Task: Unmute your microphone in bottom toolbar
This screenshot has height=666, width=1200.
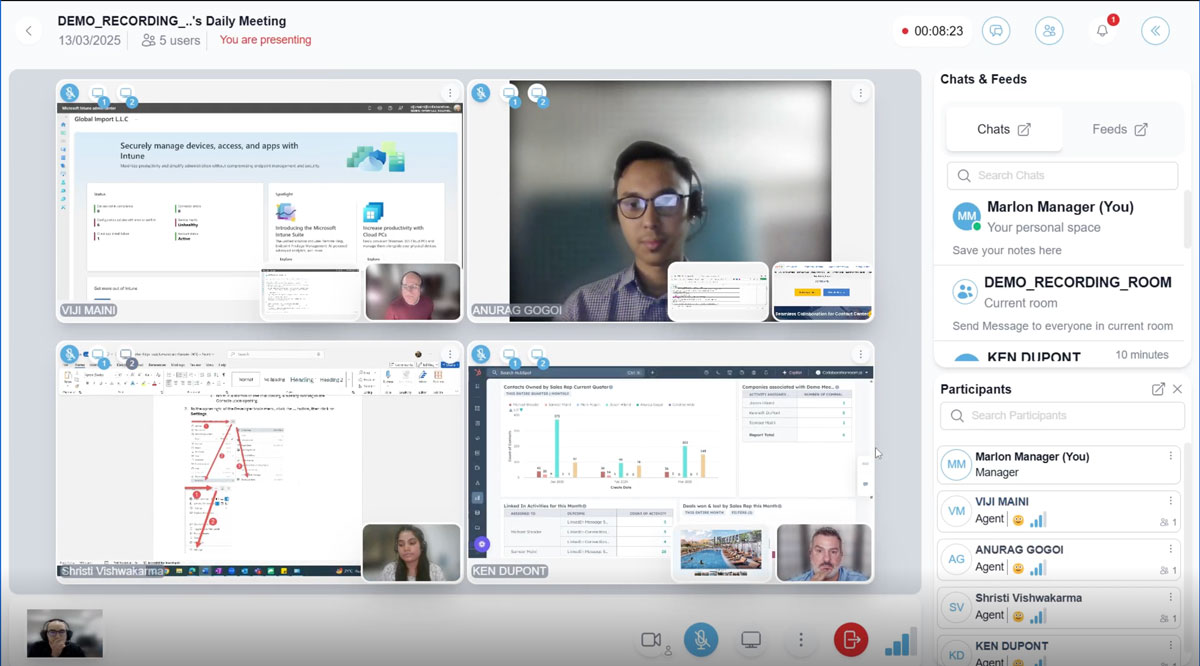Action: click(x=701, y=640)
